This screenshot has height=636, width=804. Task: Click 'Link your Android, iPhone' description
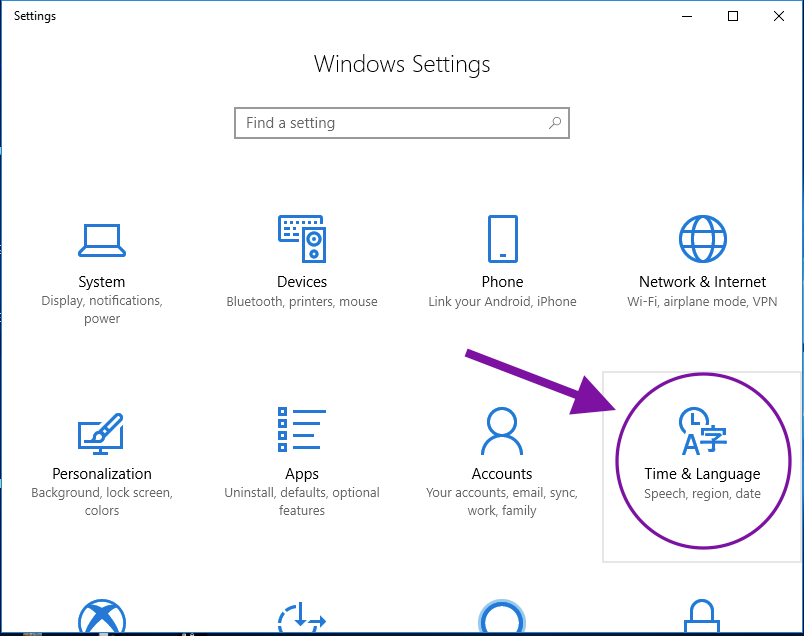(502, 302)
